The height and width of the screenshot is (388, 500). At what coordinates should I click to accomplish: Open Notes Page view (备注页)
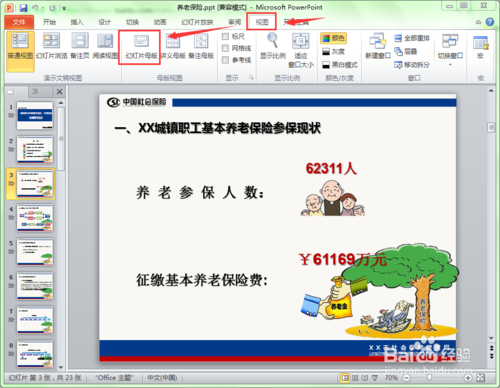click(80, 46)
